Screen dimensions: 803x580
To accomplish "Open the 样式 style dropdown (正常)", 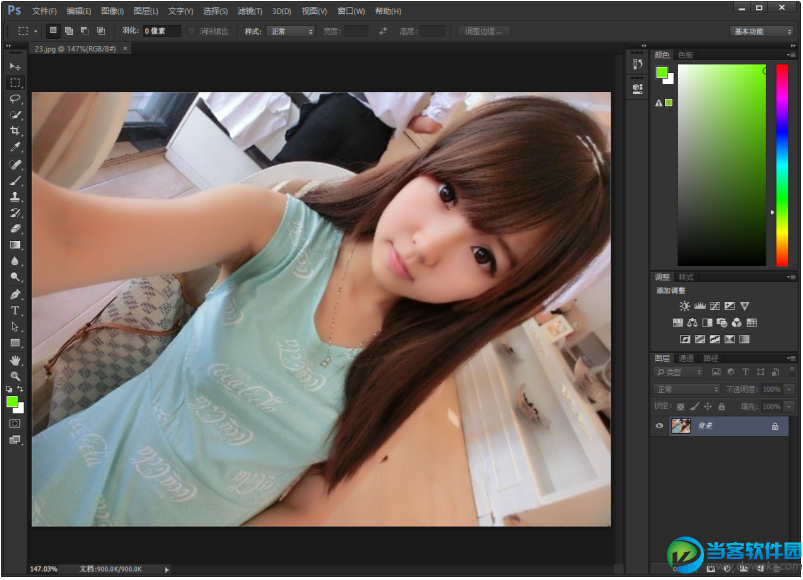I will tap(290, 31).
